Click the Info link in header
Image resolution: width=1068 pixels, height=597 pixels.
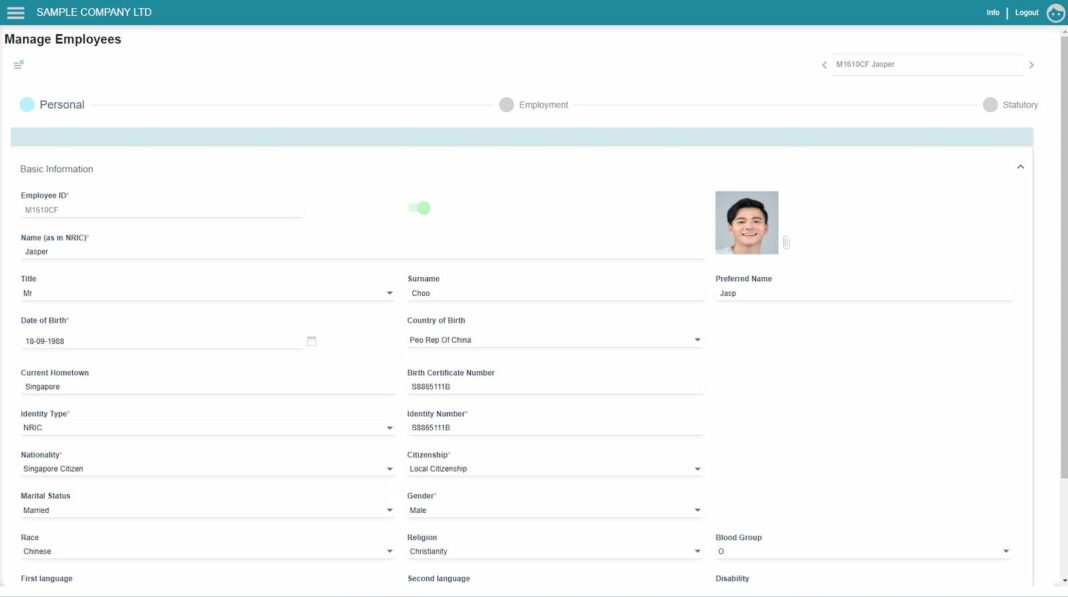[x=992, y=13]
